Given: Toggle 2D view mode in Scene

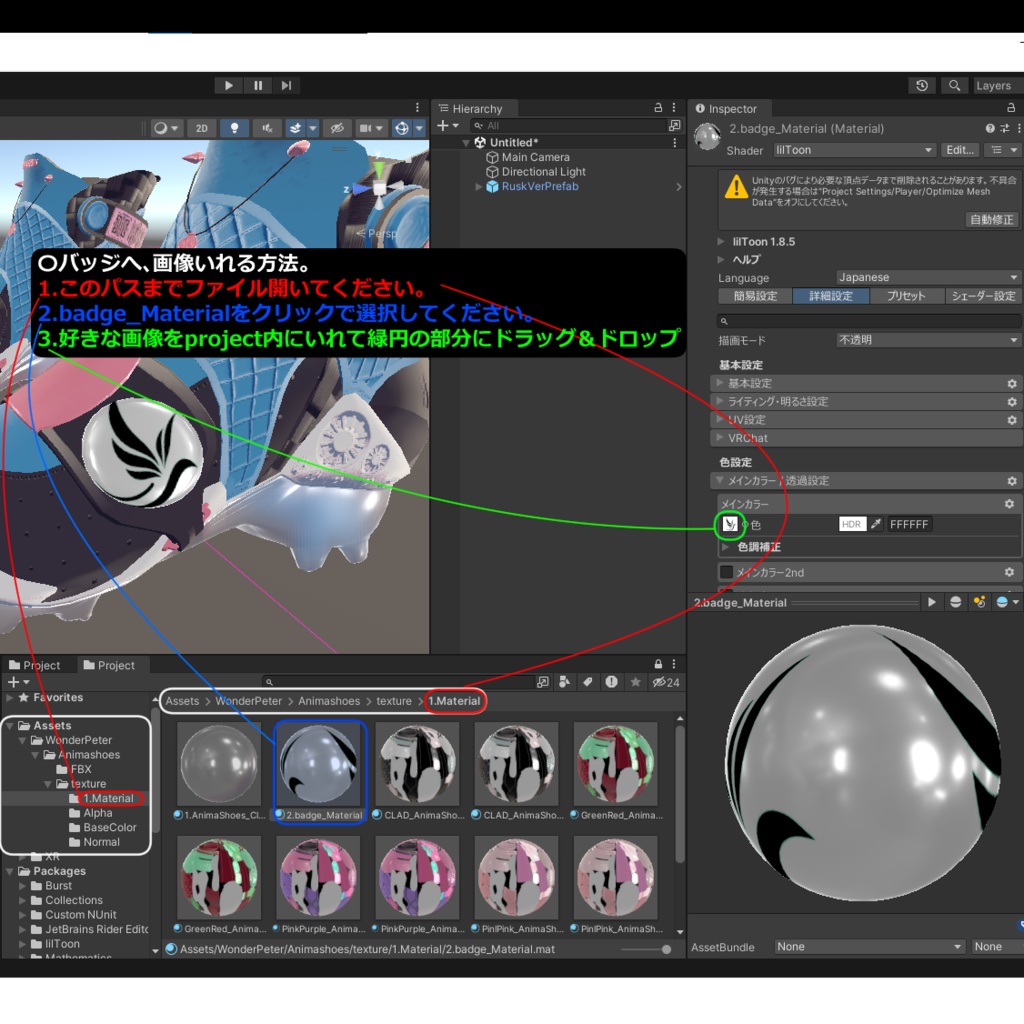Looking at the screenshot, I should pos(202,128).
